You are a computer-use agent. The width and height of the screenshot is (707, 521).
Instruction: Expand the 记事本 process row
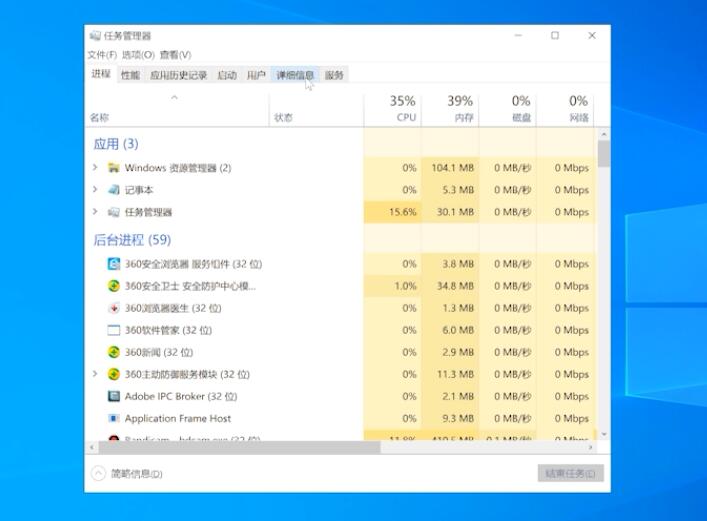(x=95, y=189)
